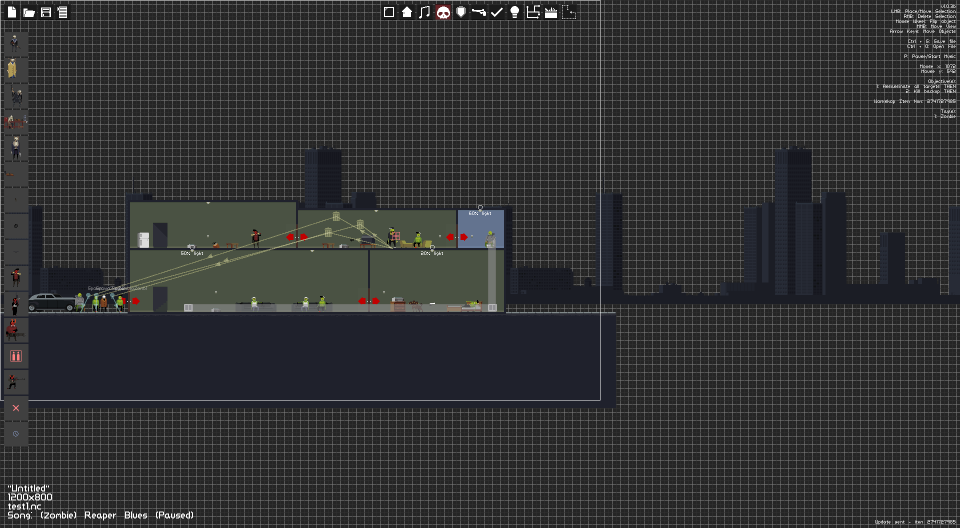
Task: Open the level notes document icon
Action: [62, 12]
